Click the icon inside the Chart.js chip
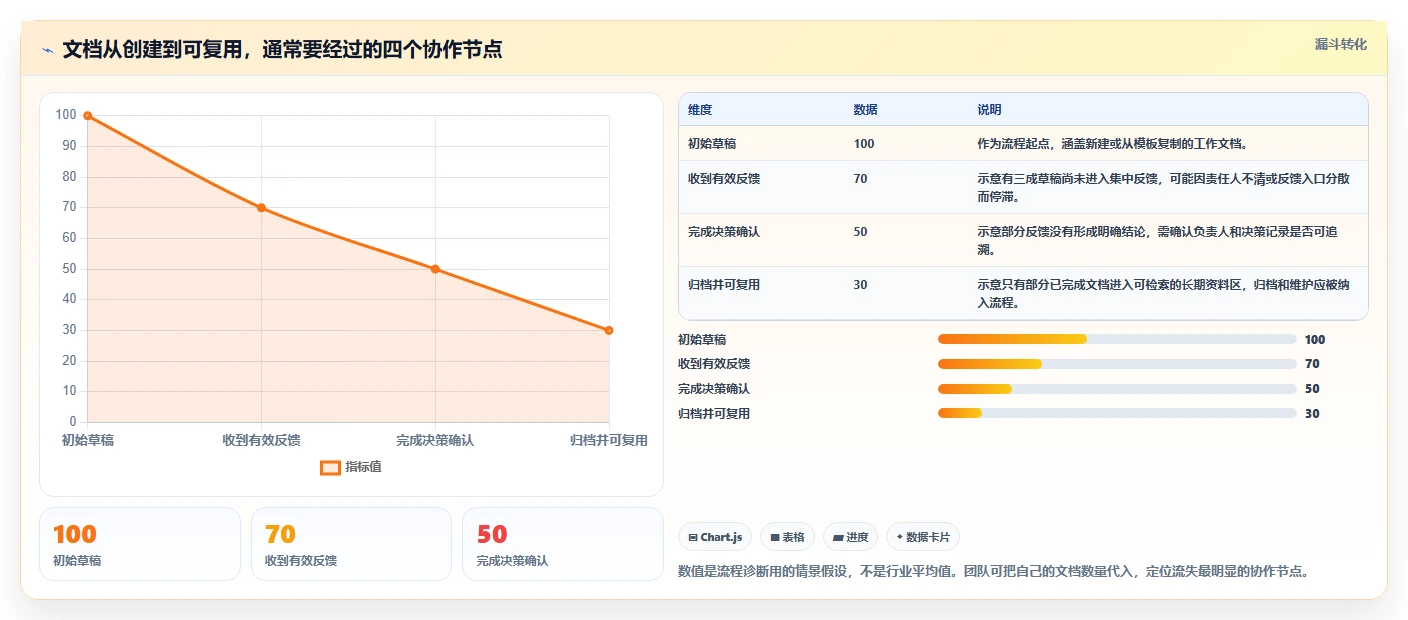The height and width of the screenshot is (620, 1408). (692, 537)
